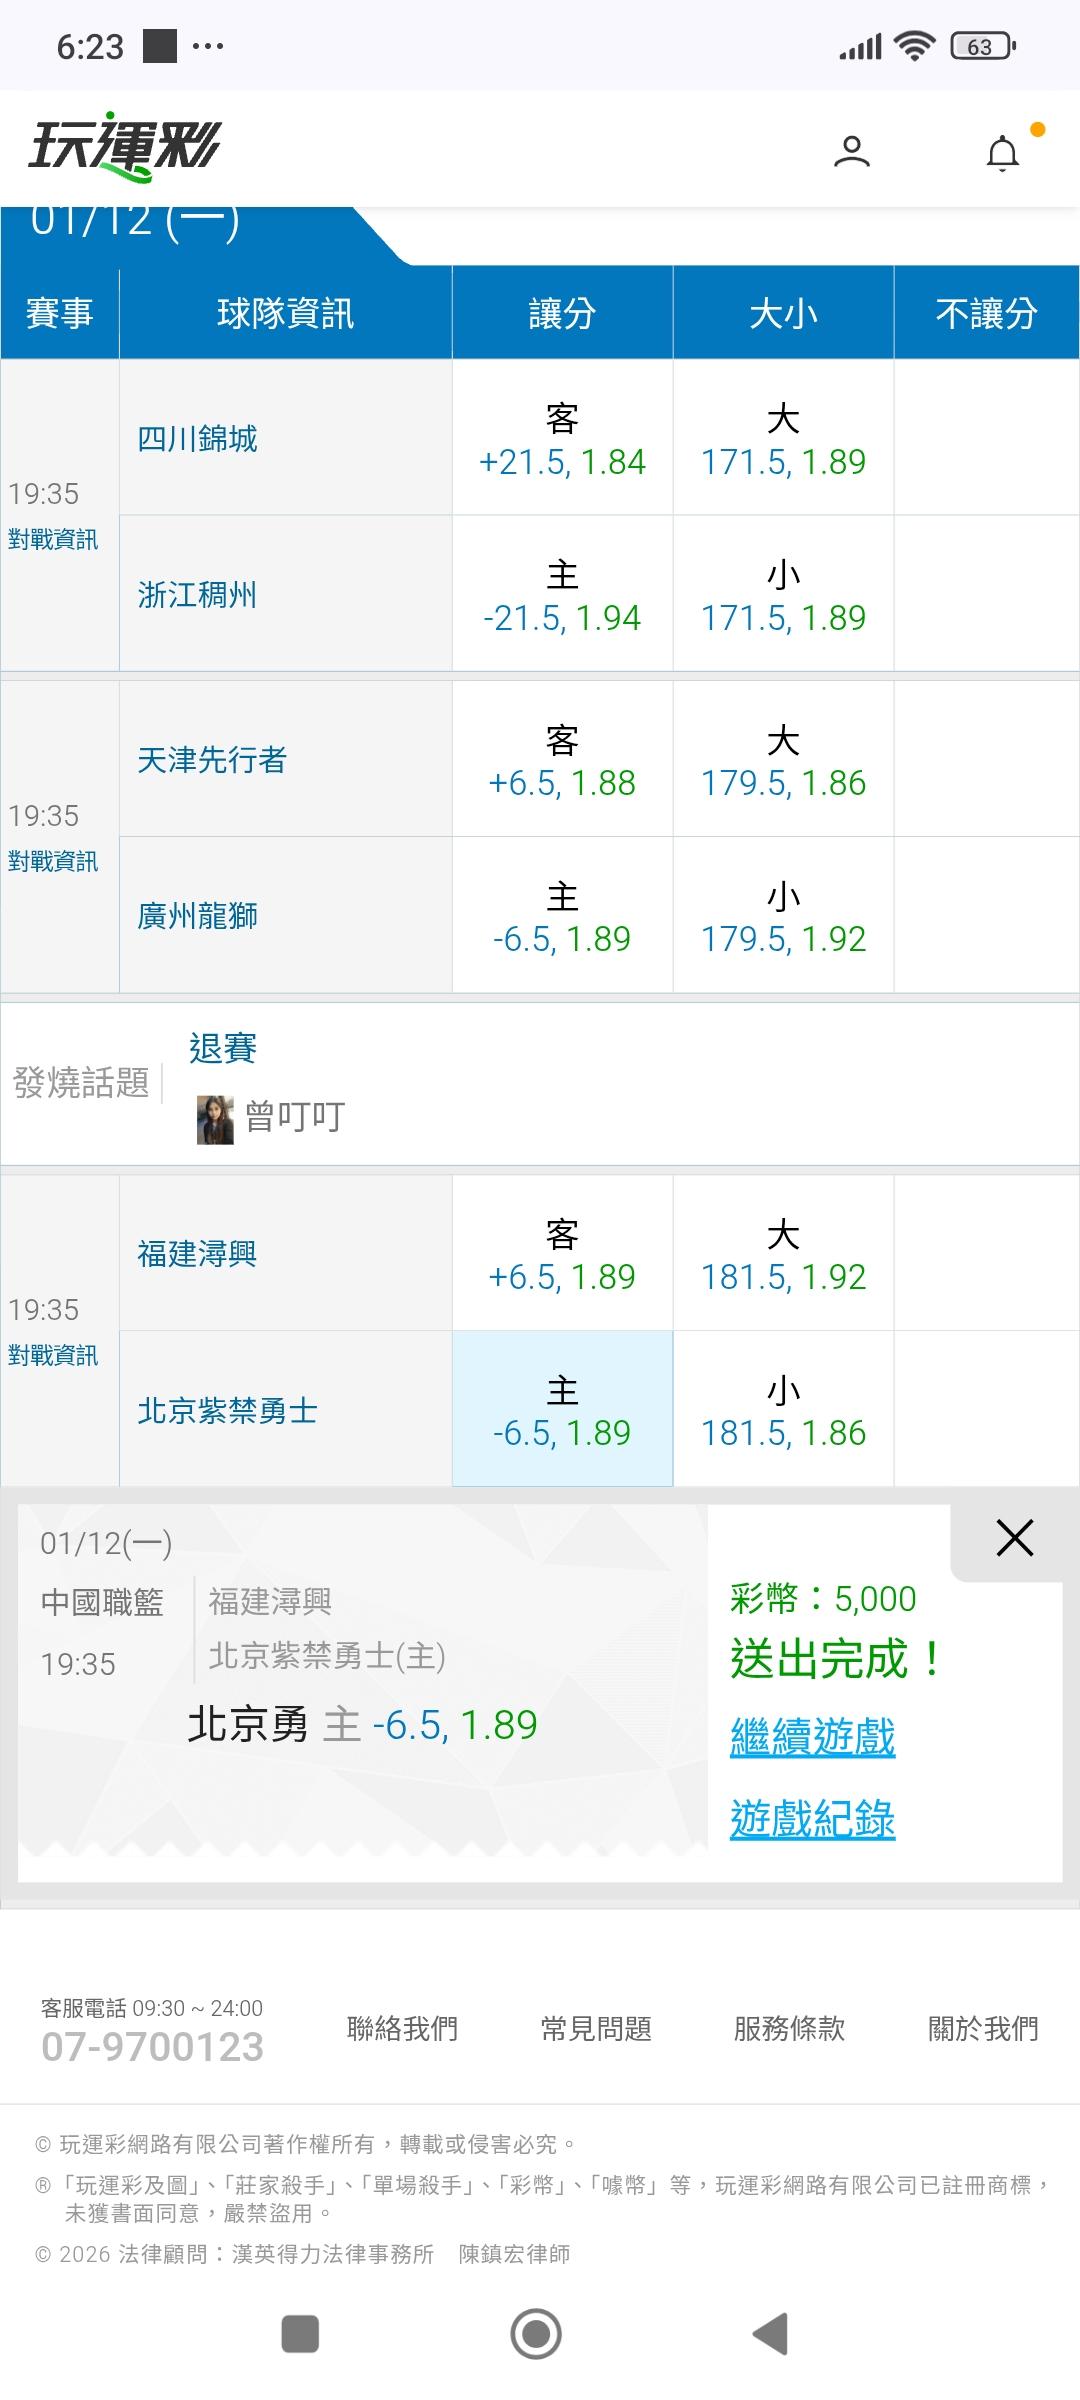
Task: Select 客 +21.5, 1.84 for 四川錦城
Action: coord(562,440)
